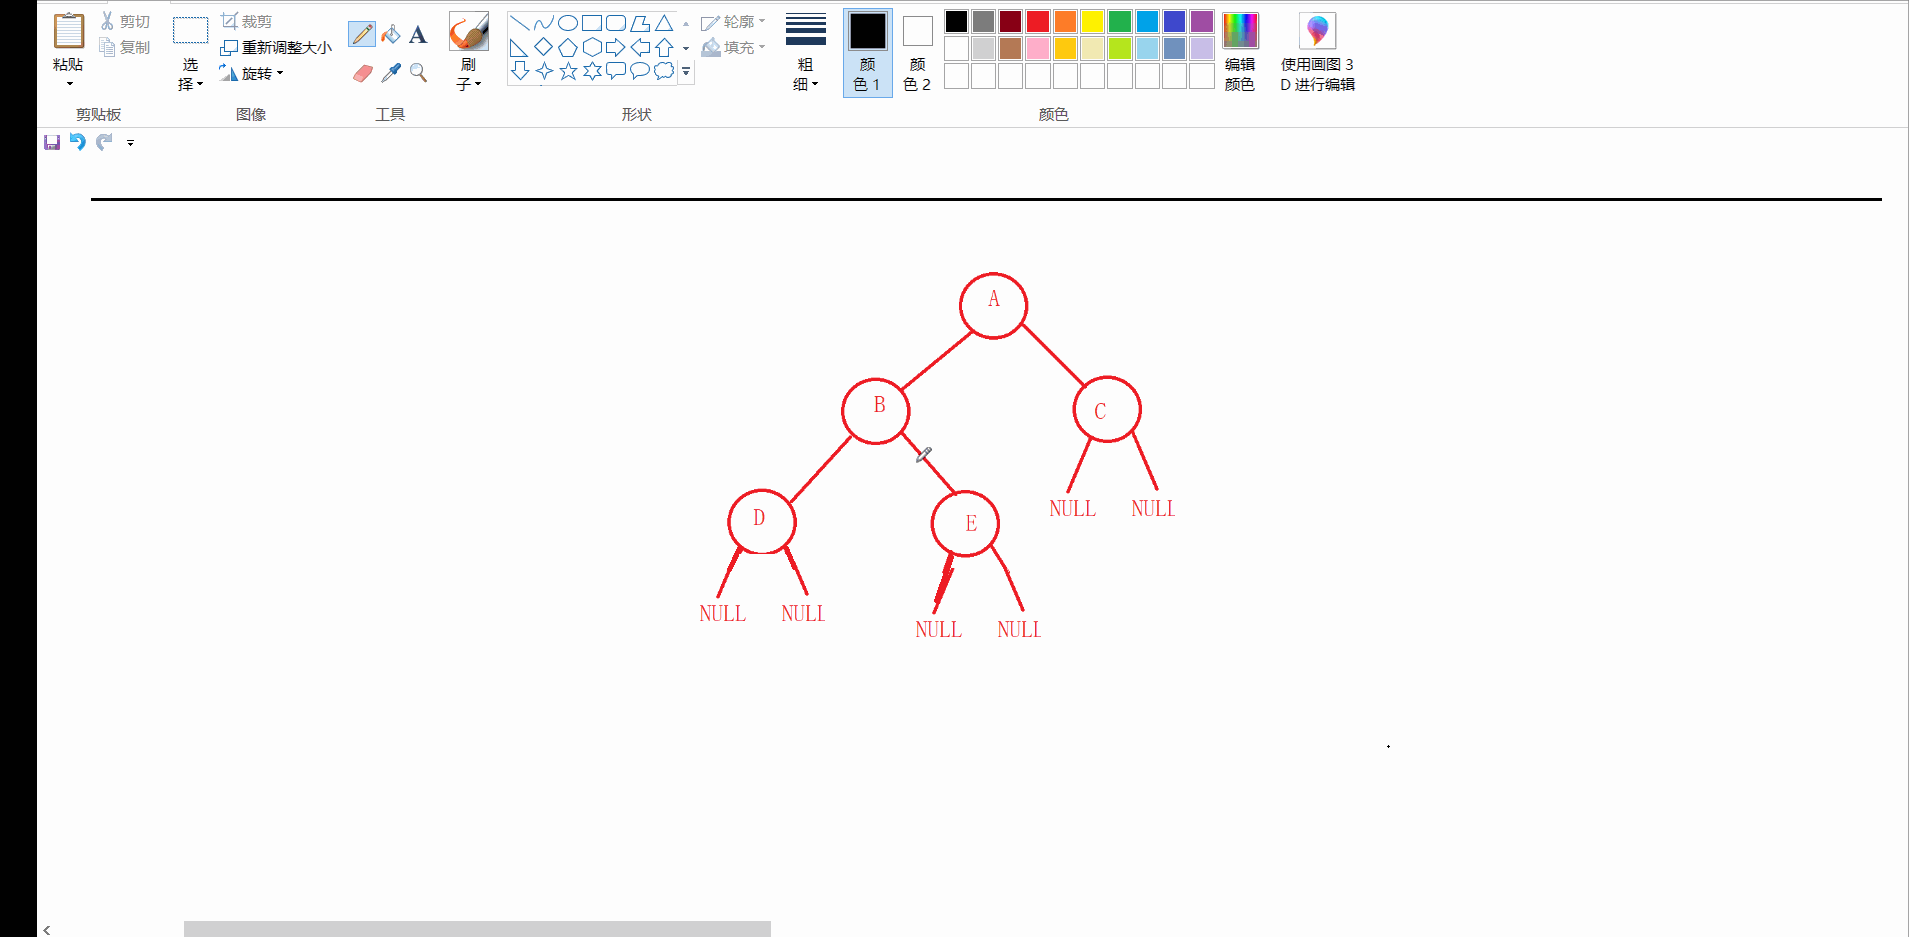Activate the 颜色1 color slot
The width and height of the screenshot is (1909, 937).
866,52
